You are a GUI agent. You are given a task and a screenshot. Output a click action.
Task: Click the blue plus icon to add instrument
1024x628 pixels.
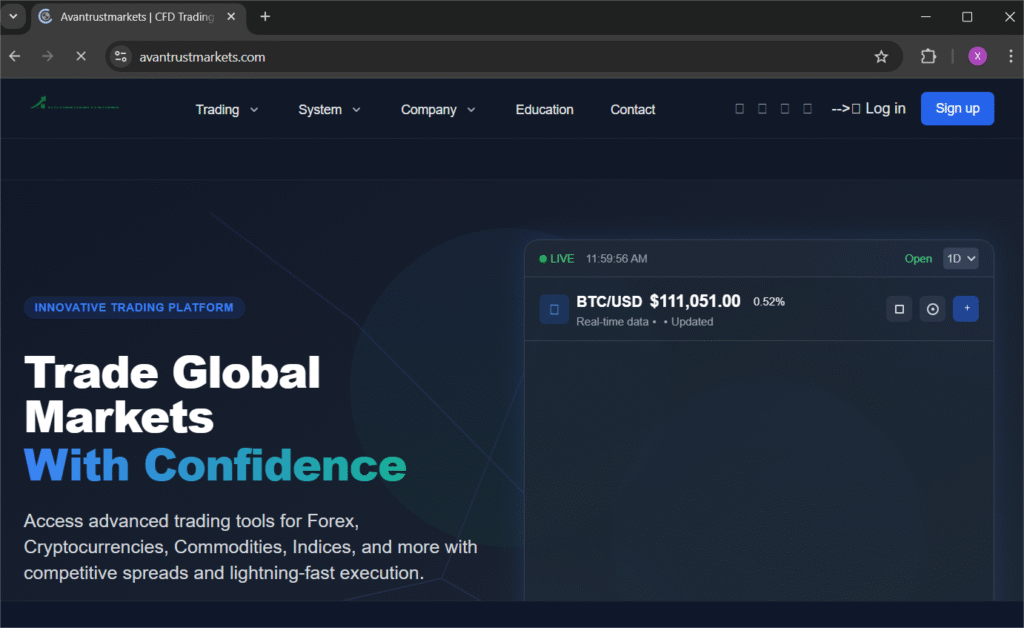click(x=965, y=309)
